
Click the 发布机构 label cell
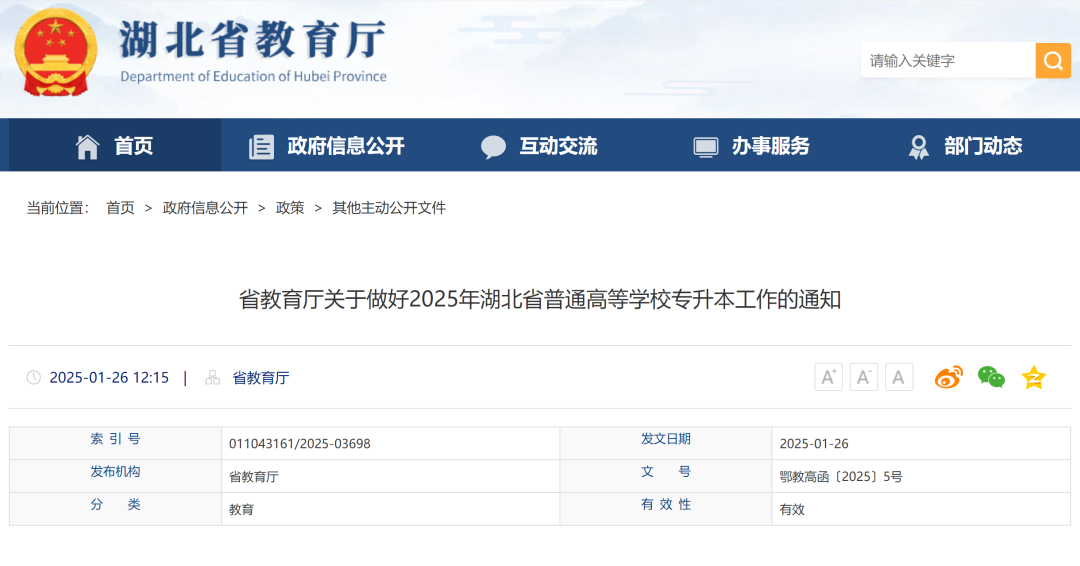[x=116, y=476]
